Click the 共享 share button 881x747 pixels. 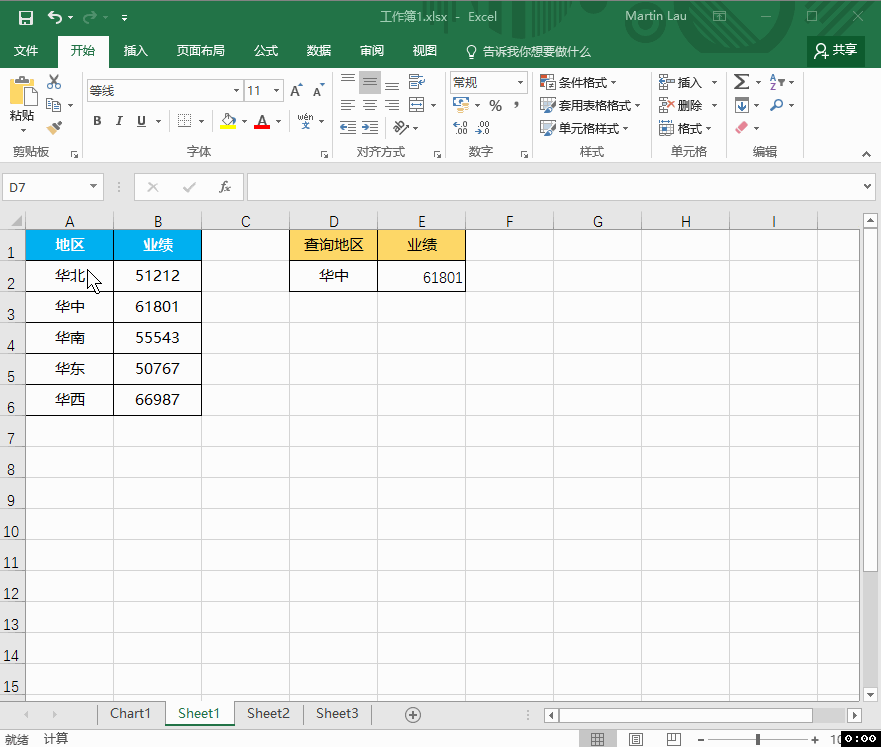pyautogui.click(x=836, y=51)
